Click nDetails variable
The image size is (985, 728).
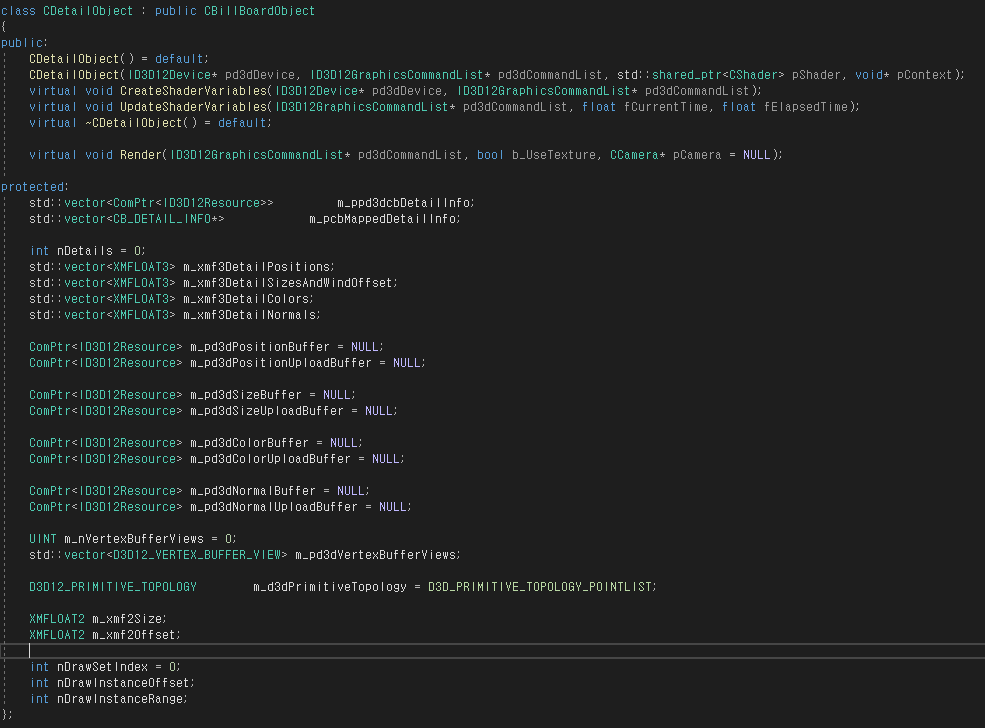point(85,251)
